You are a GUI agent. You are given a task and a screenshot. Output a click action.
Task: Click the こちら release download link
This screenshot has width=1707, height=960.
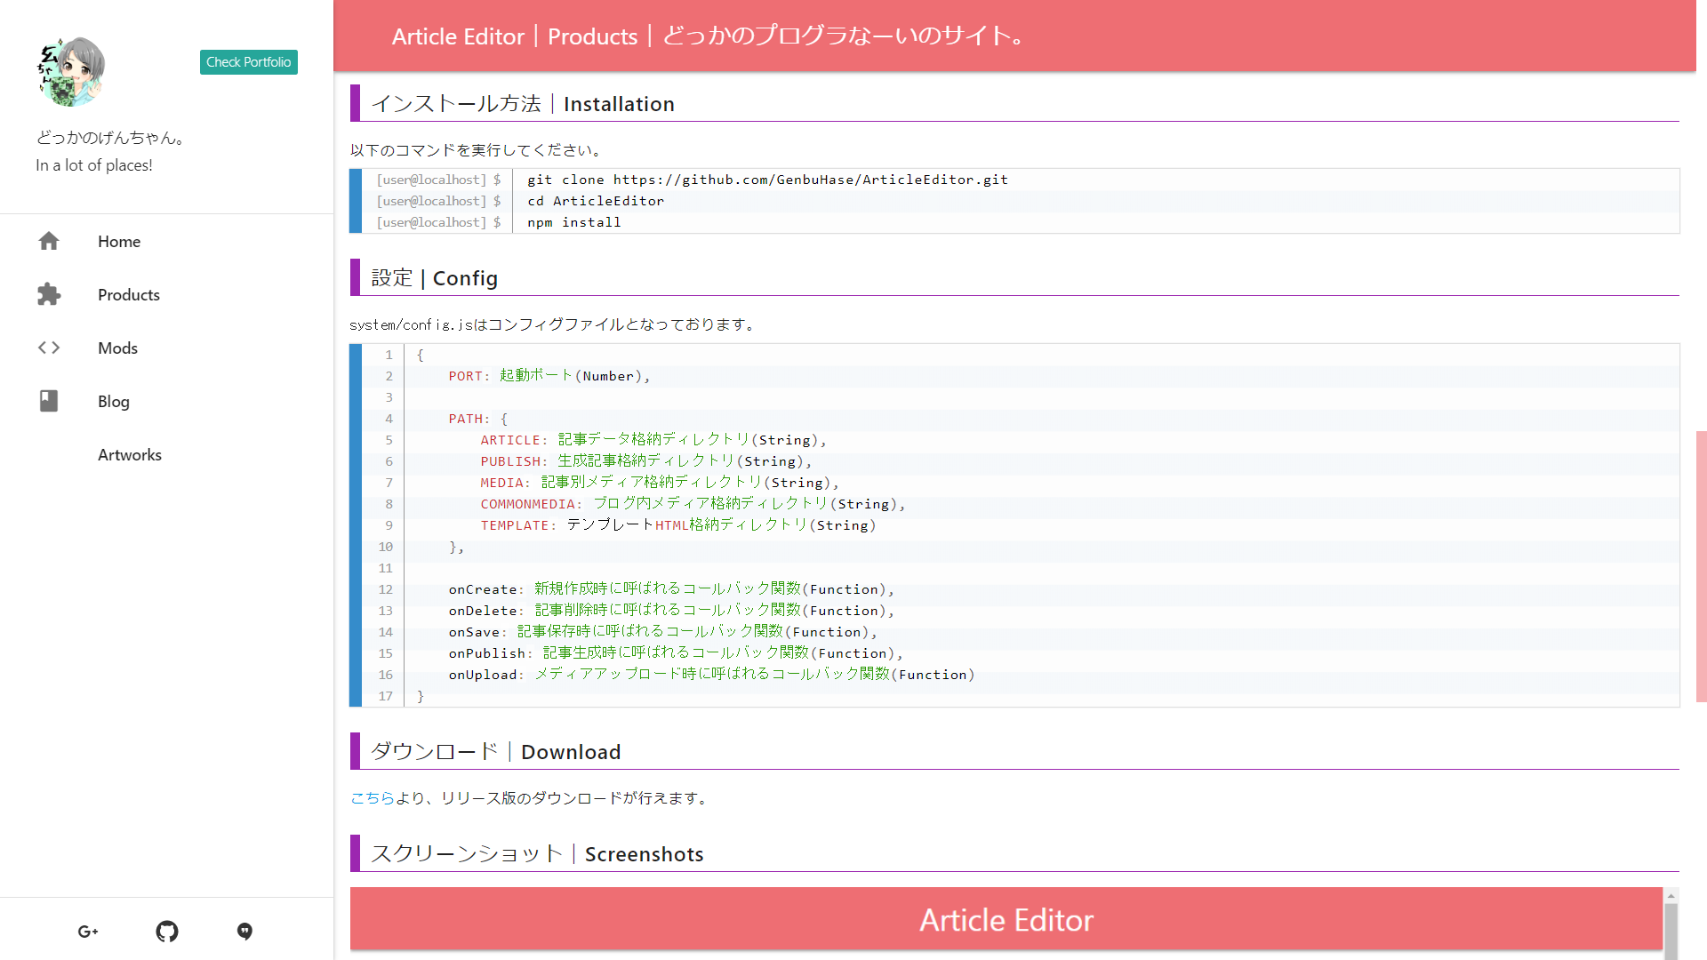(372, 798)
